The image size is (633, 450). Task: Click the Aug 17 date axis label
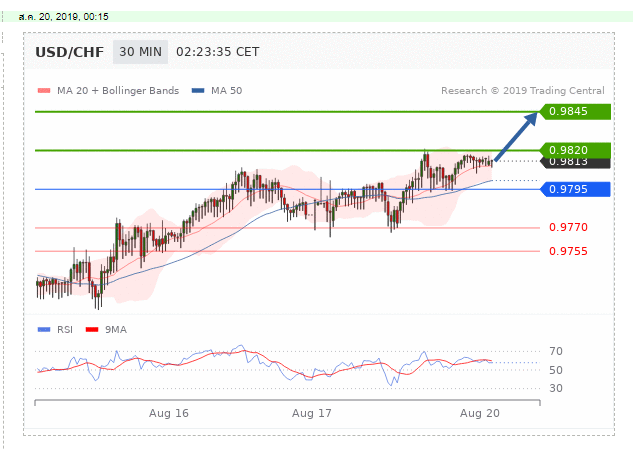pos(312,413)
